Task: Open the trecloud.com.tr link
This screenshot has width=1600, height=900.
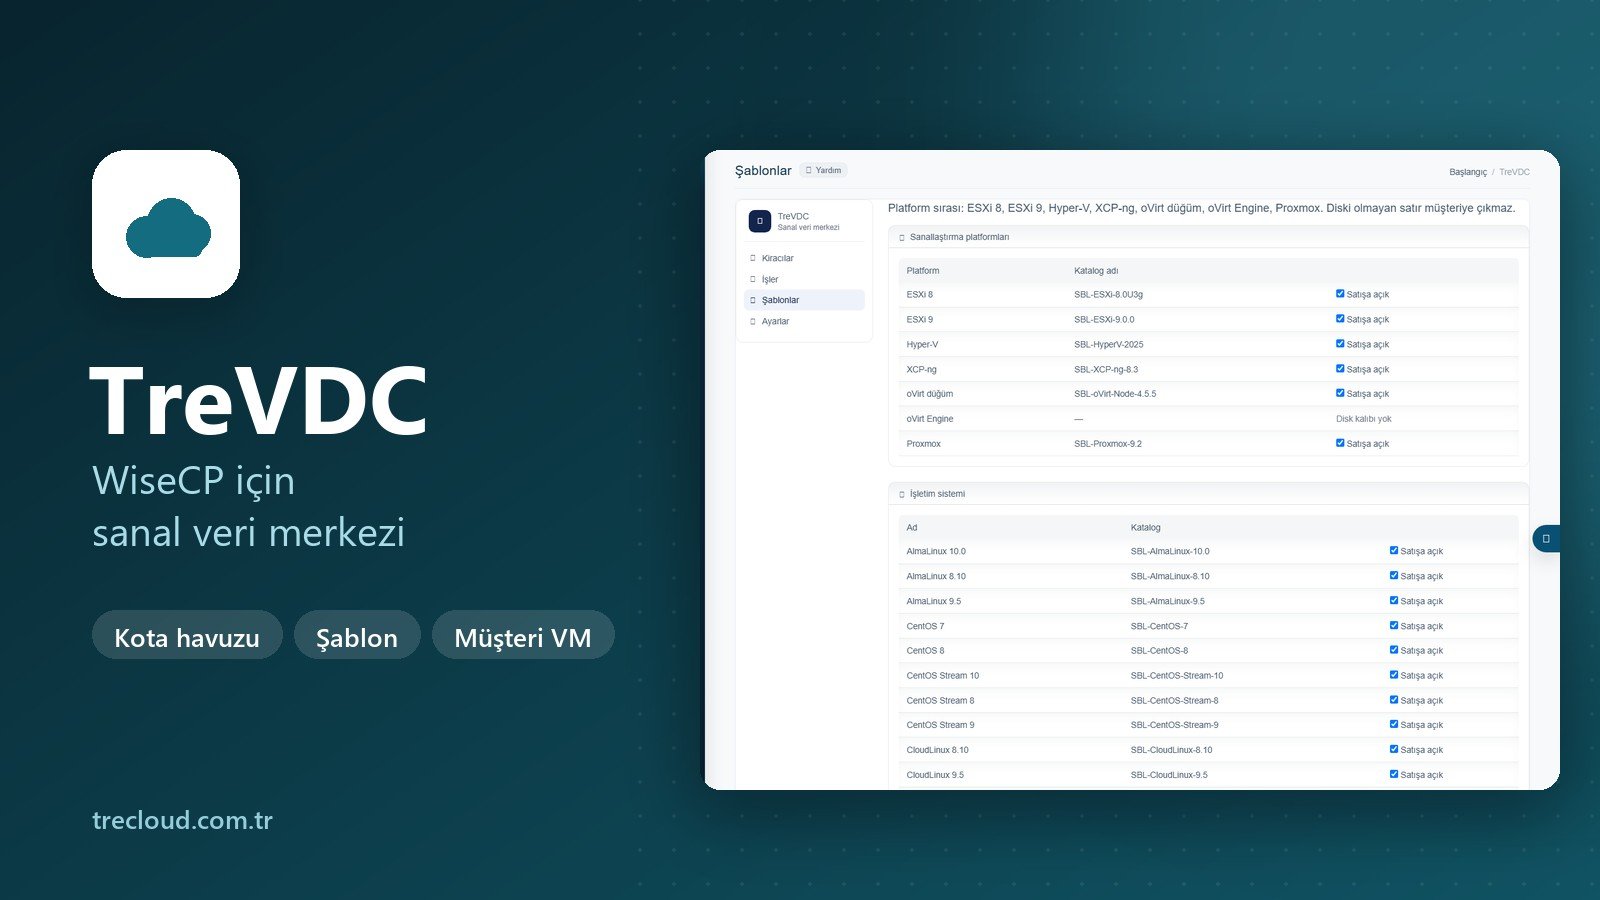Action: coord(182,820)
